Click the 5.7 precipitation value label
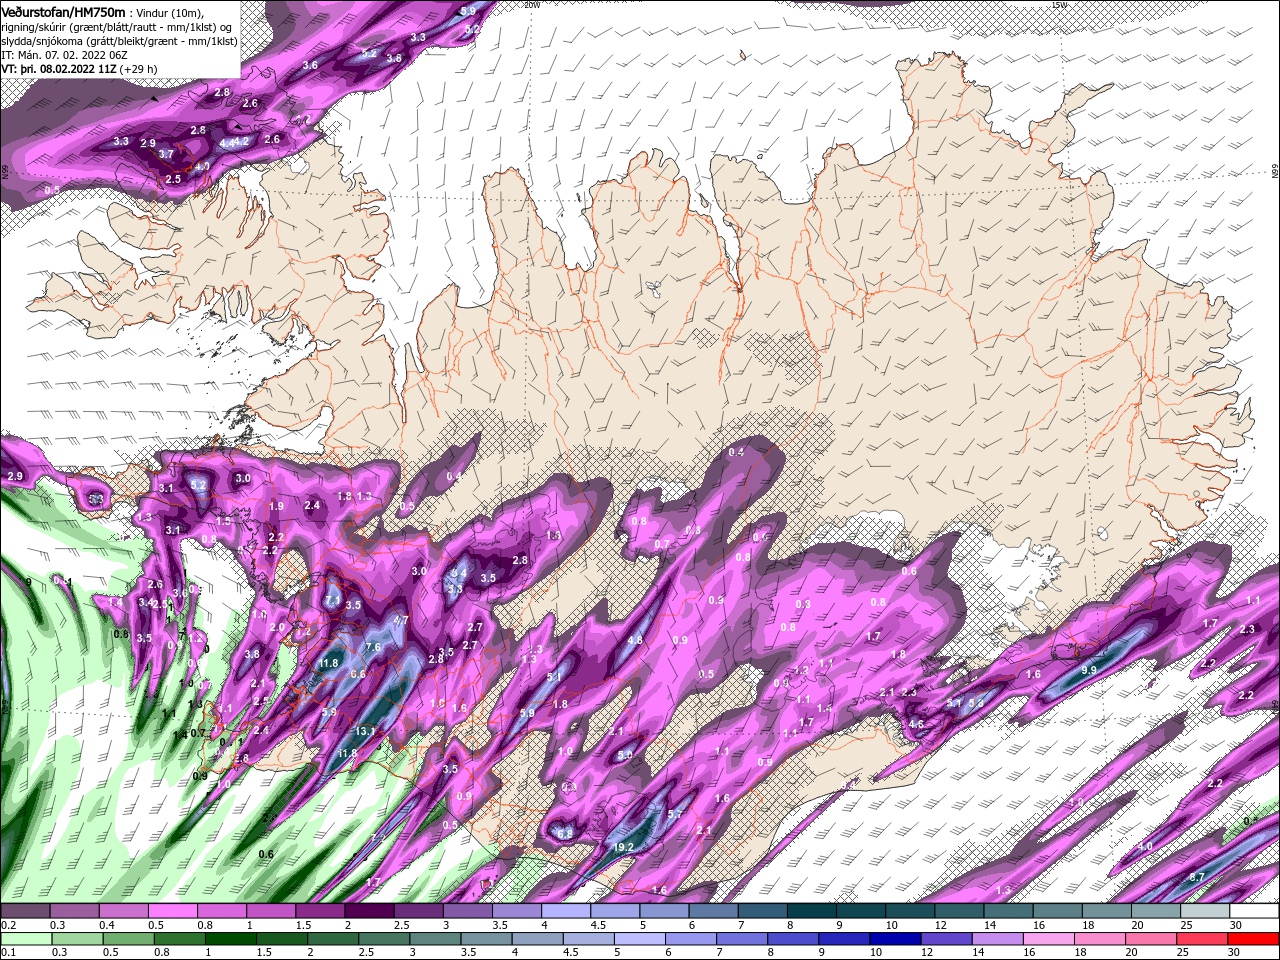 [x=674, y=815]
